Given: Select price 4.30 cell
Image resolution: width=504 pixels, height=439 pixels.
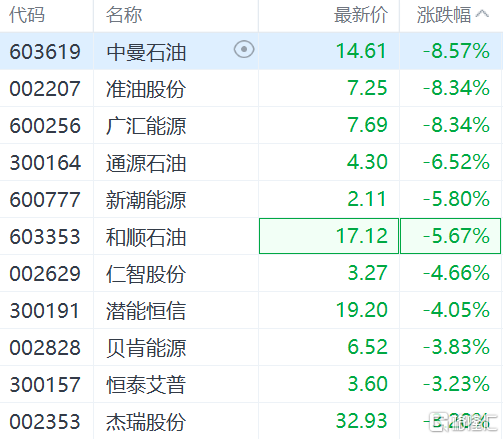Looking at the screenshot, I should pos(367,162).
